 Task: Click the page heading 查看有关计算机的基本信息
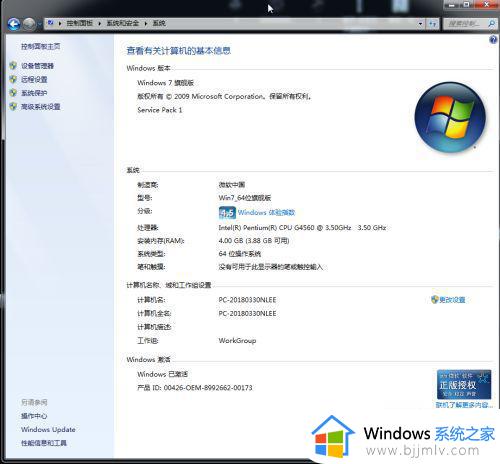(x=179, y=51)
